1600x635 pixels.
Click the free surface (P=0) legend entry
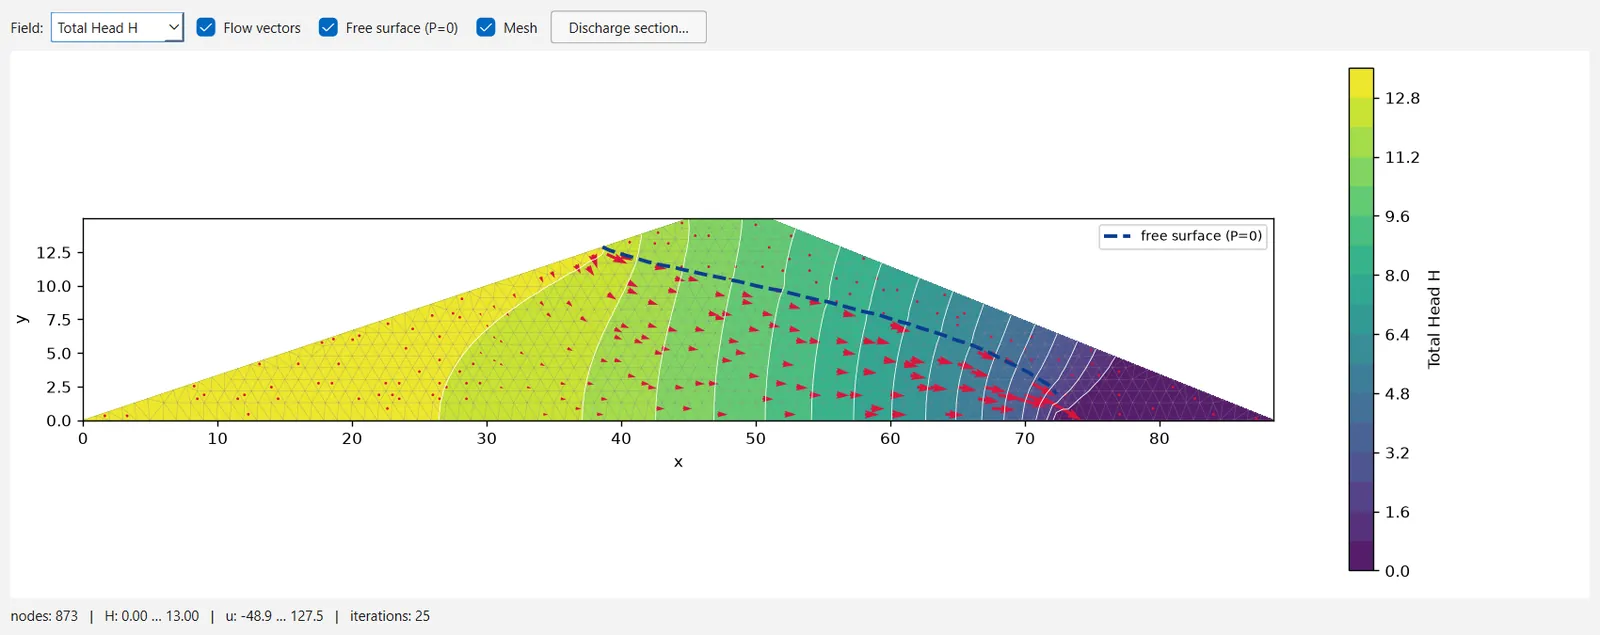tap(1183, 236)
